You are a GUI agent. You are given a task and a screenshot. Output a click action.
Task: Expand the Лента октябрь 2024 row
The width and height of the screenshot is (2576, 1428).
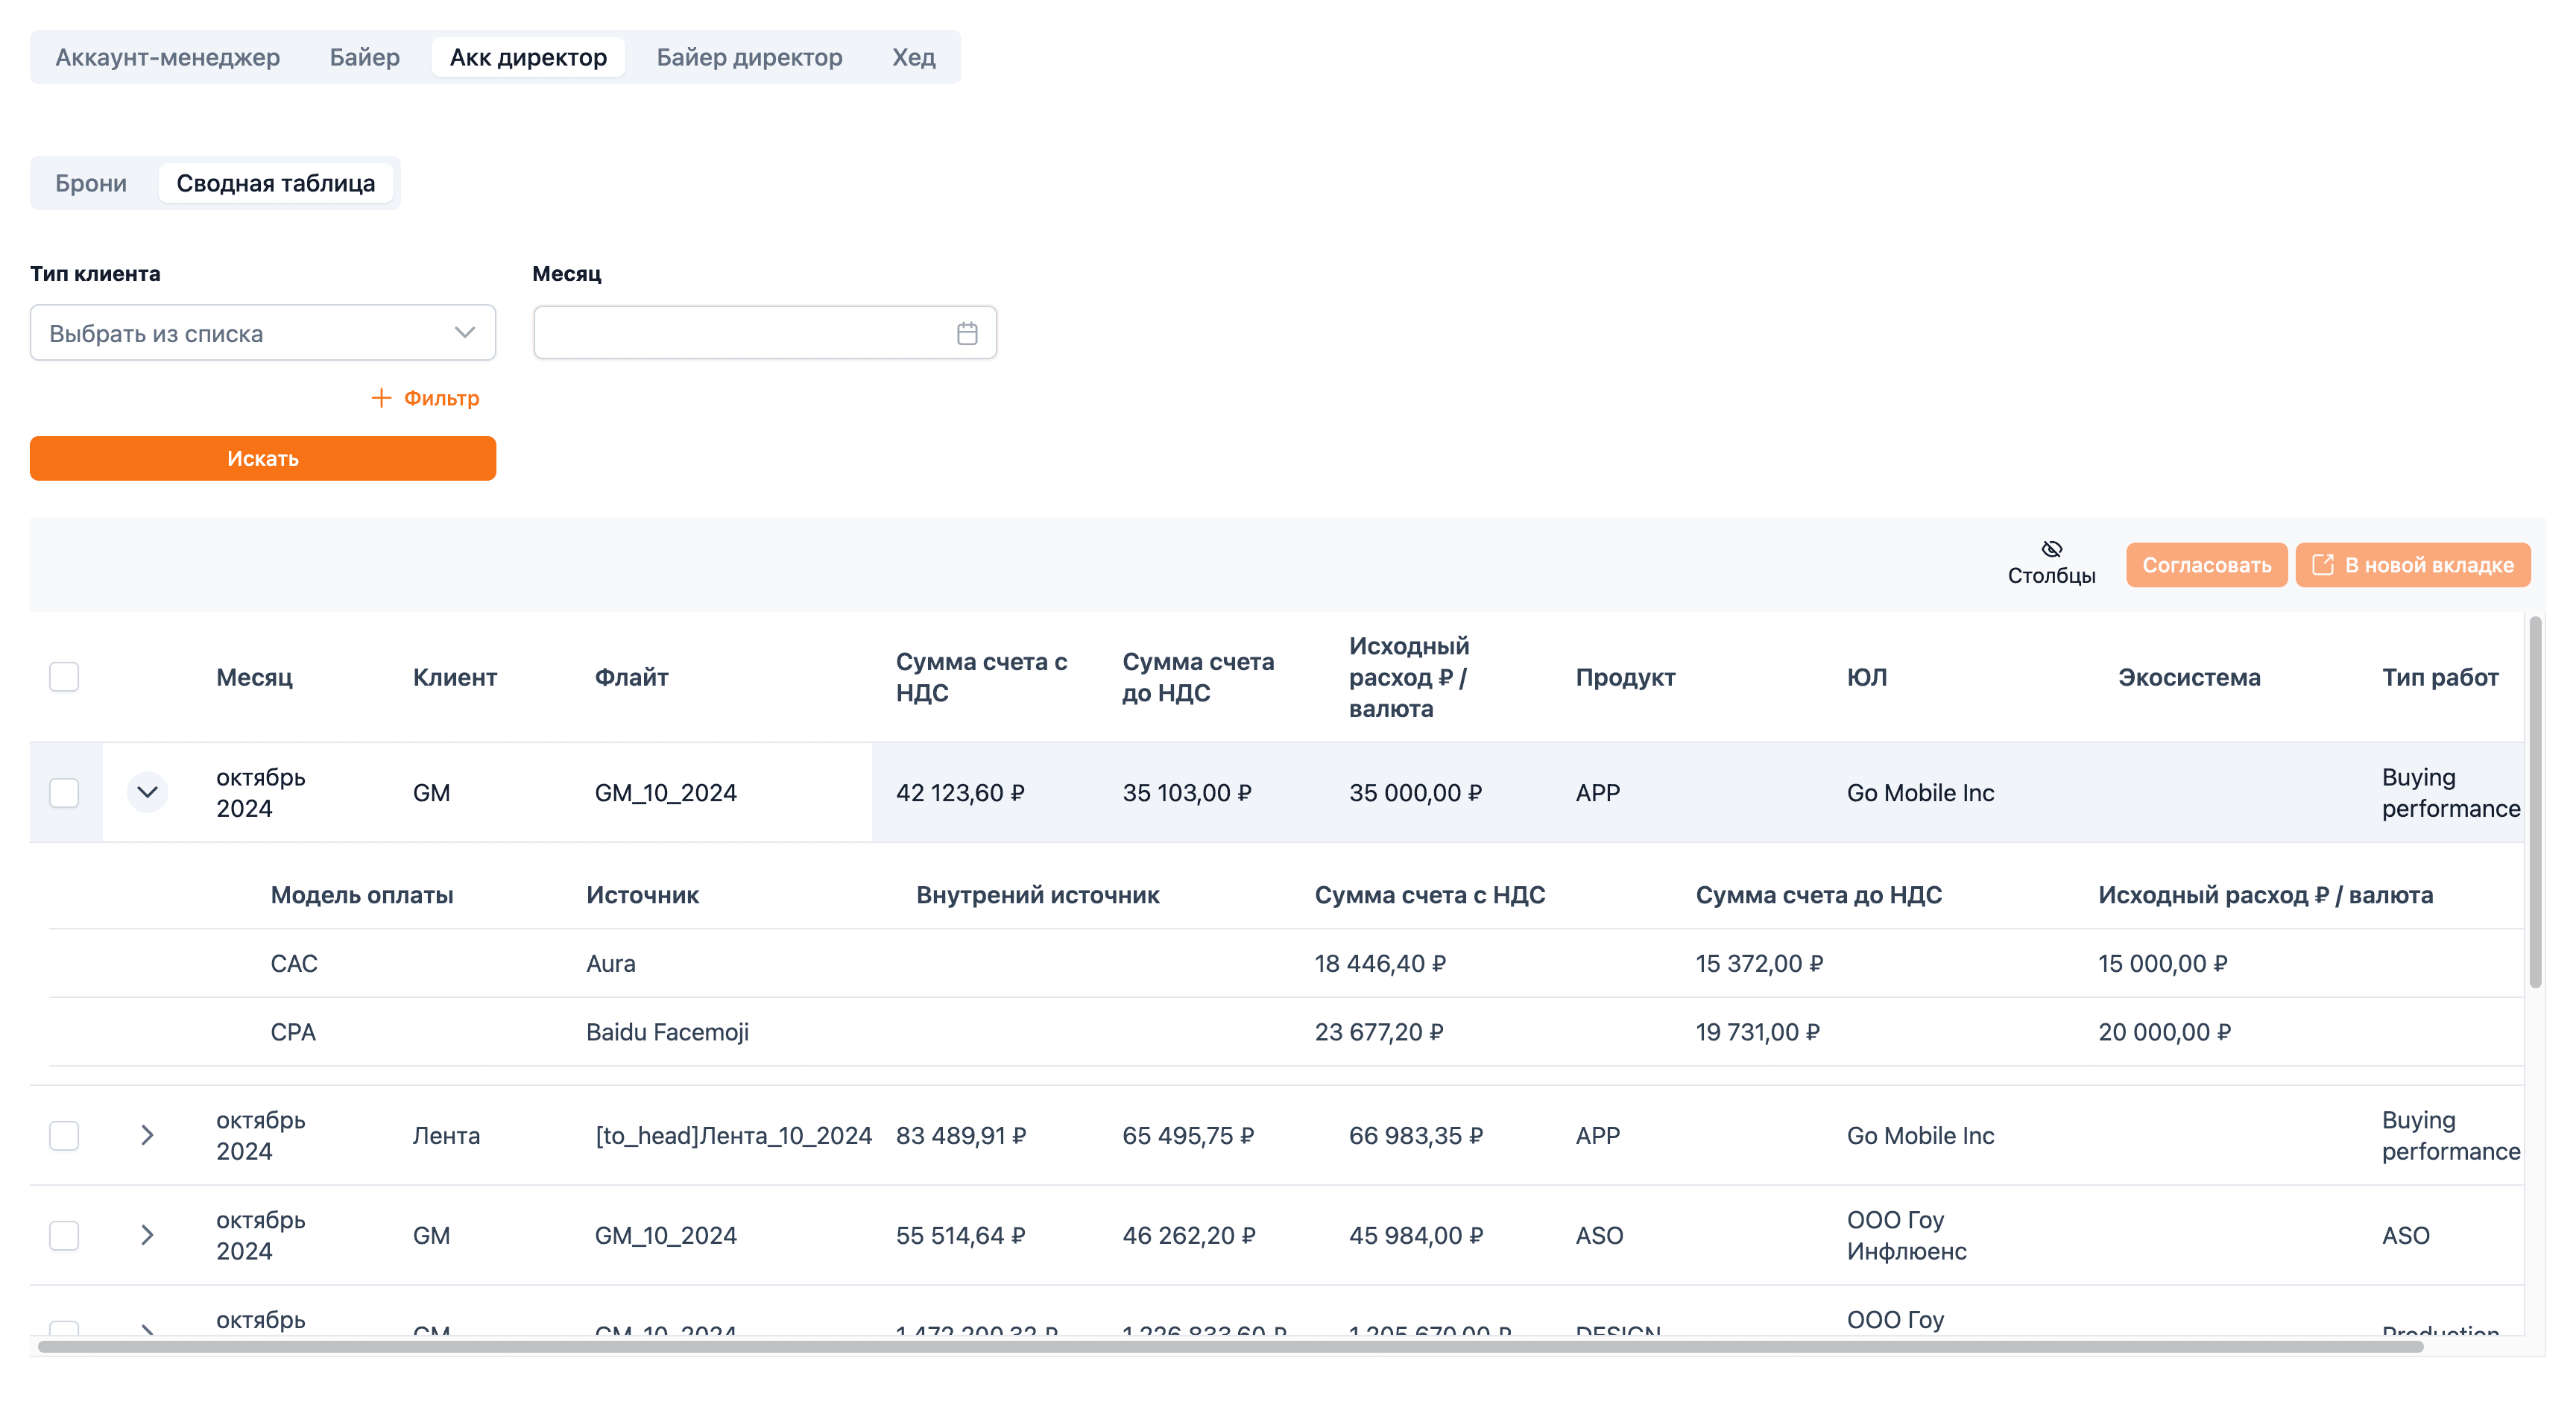(x=147, y=1135)
